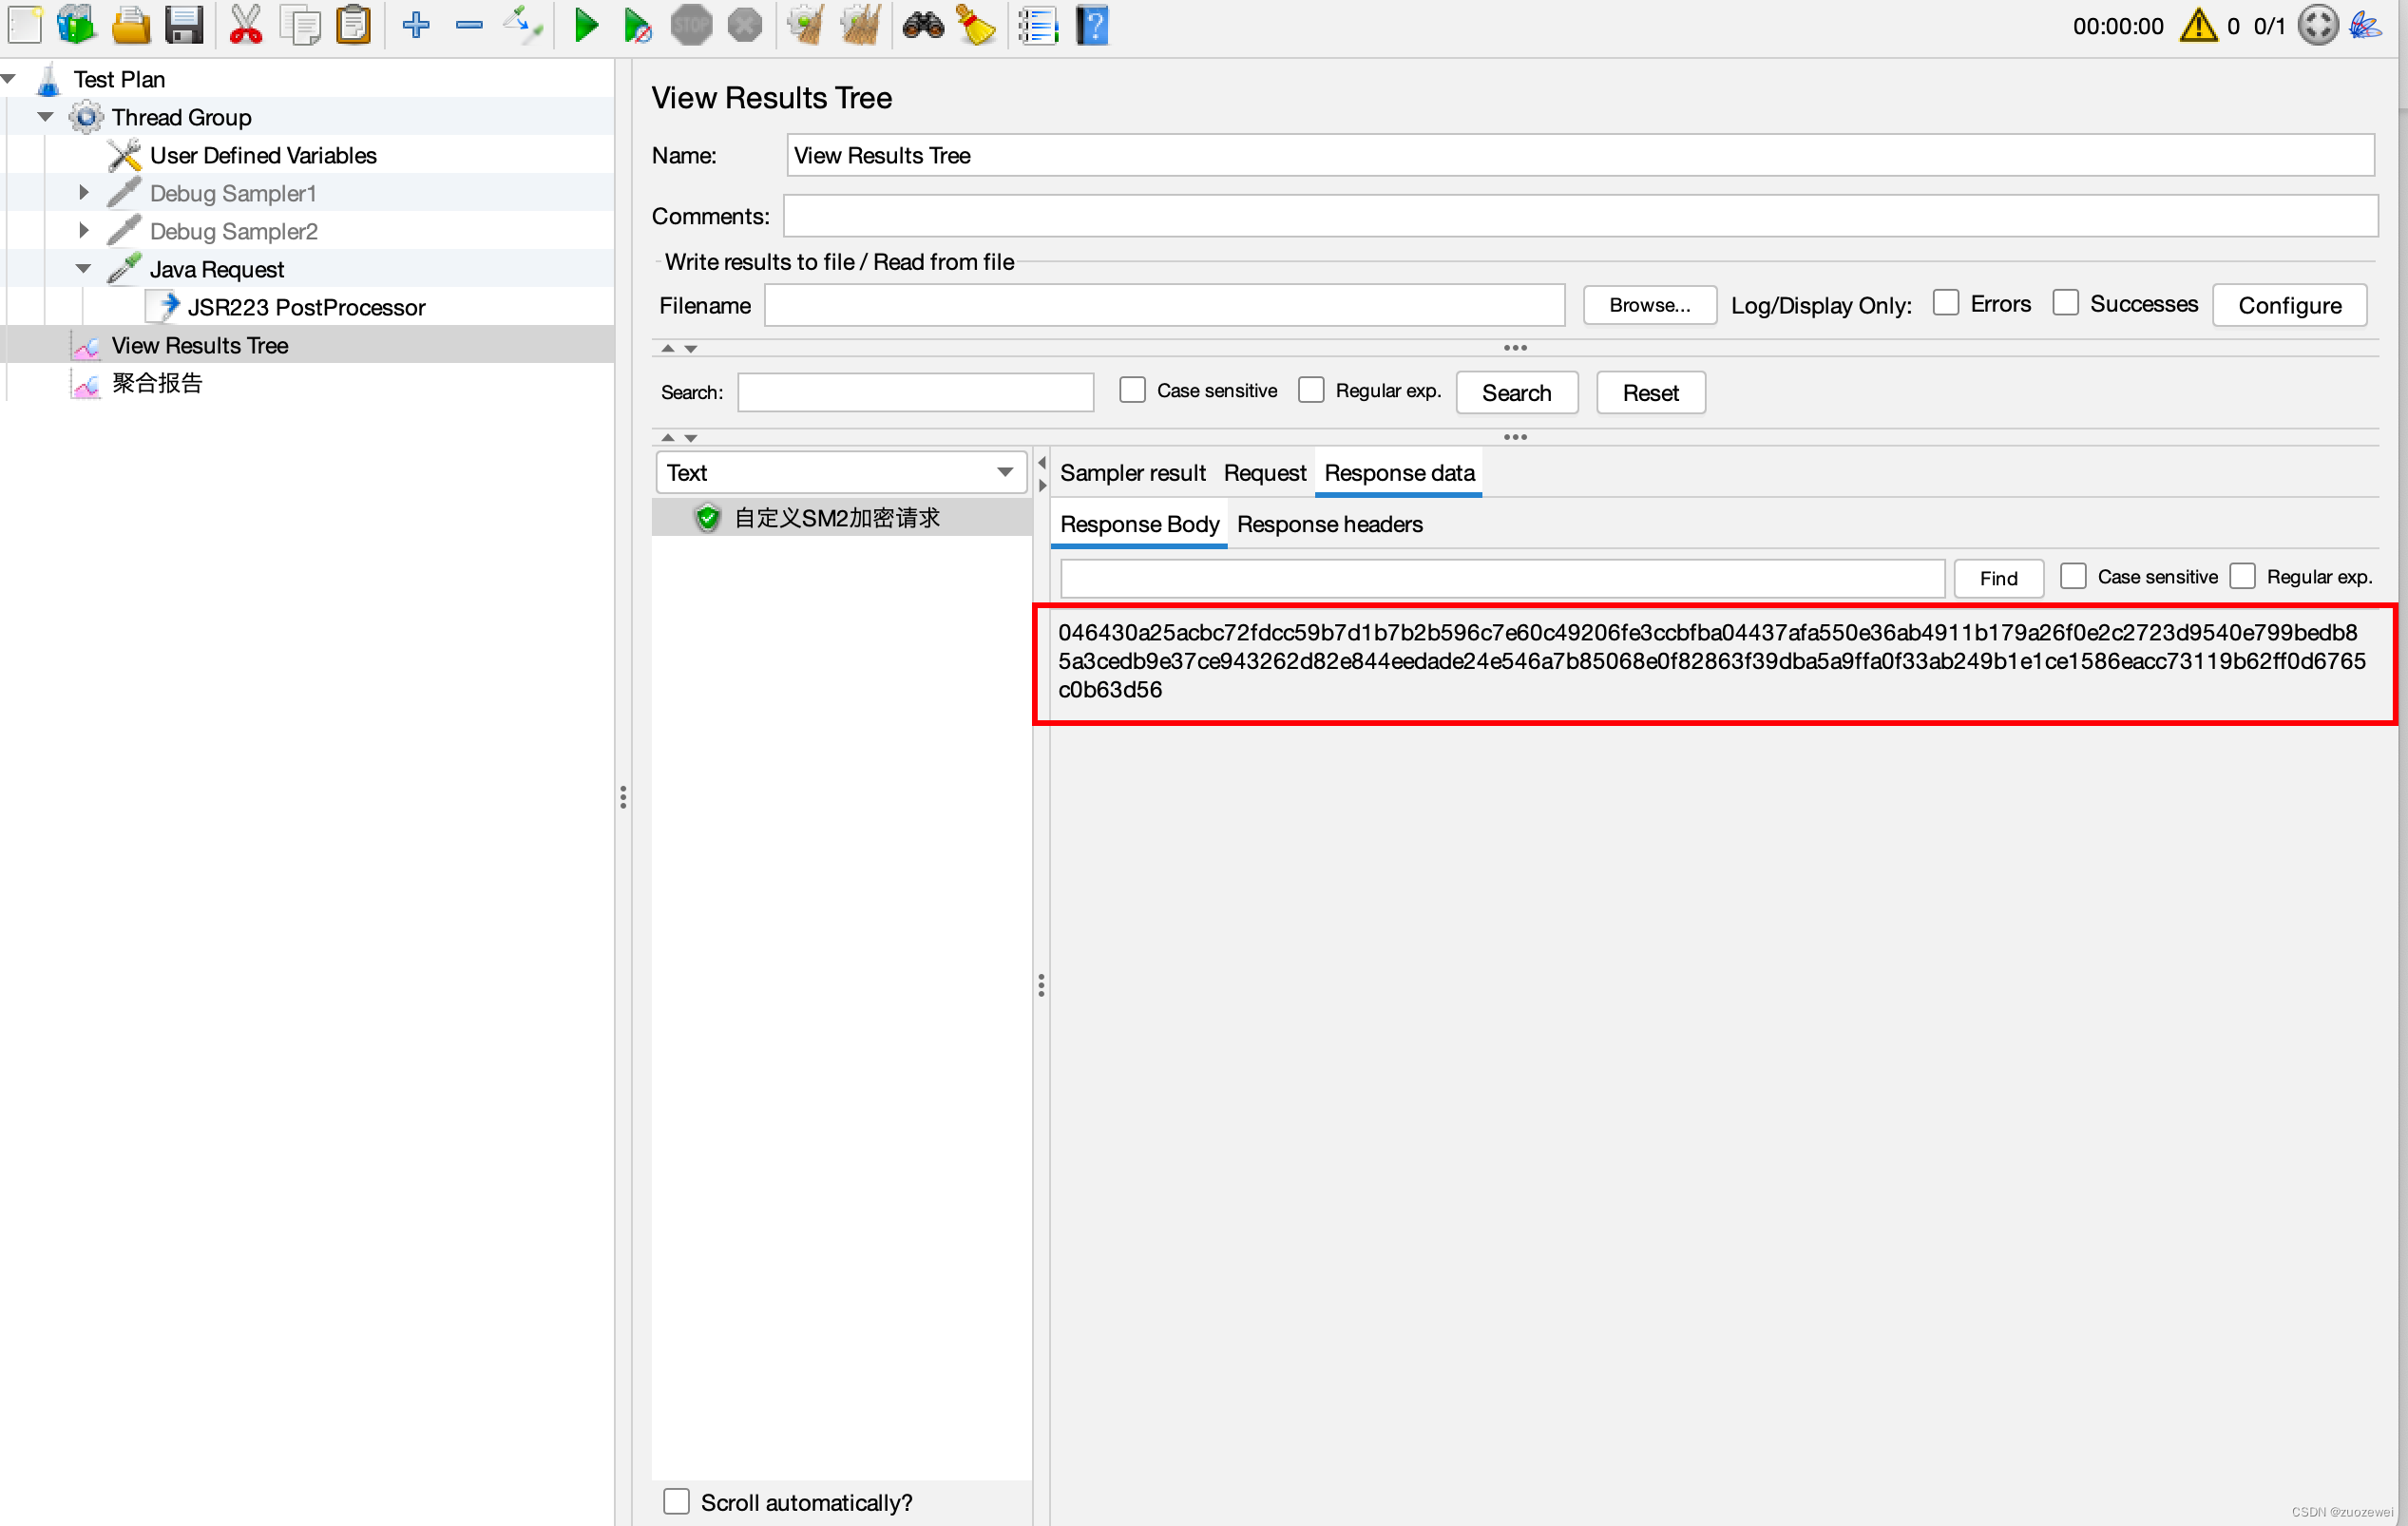This screenshot has width=2408, height=1526.
Task: Switch to the Response headers tab
Action: point(1328,525)
